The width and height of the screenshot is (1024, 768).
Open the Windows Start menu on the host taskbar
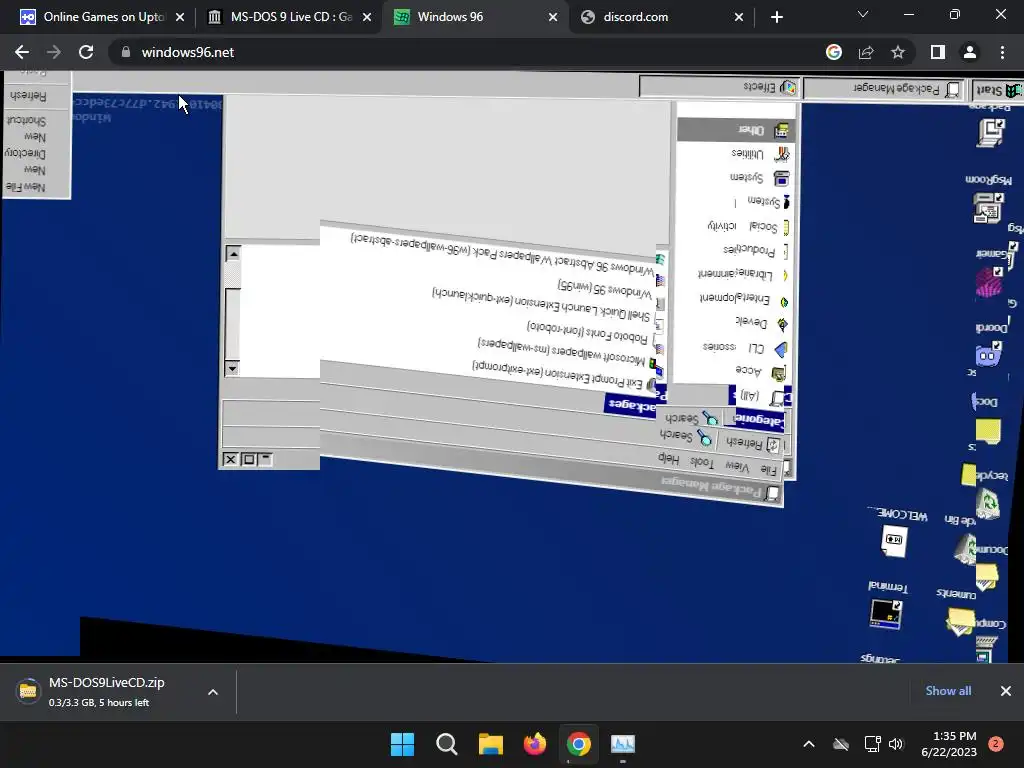pos(402,744)
